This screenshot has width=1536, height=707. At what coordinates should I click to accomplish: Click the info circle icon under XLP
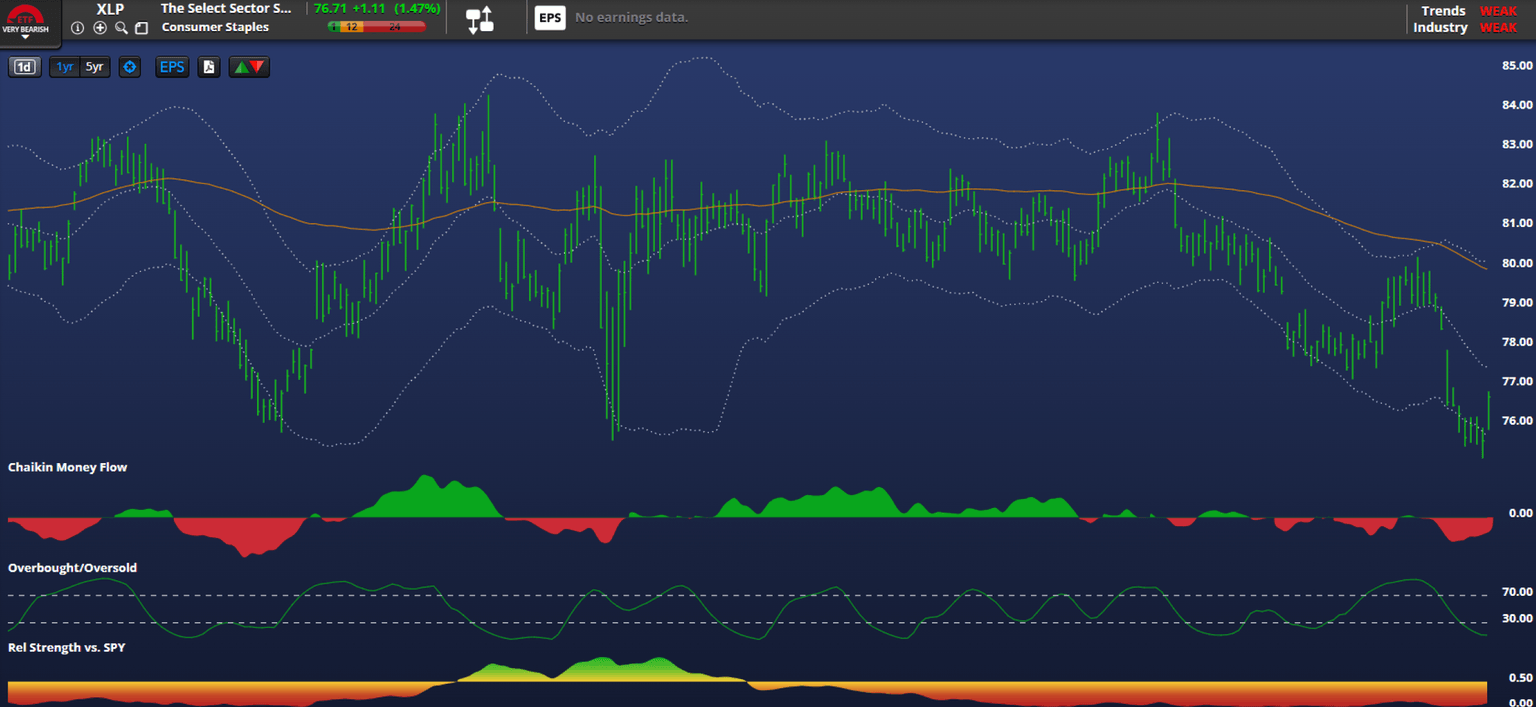coord(78,28)
